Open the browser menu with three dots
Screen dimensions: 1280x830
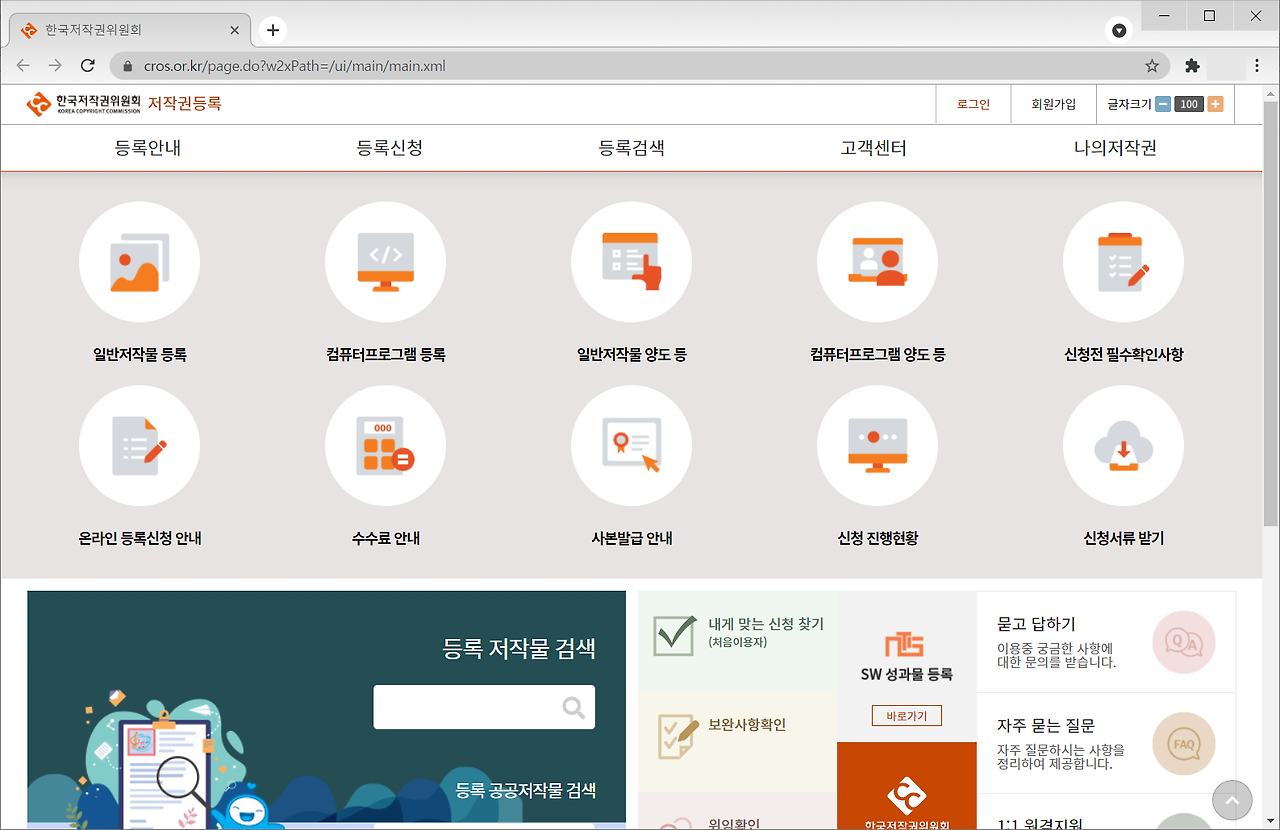[x=1256, y=64]
